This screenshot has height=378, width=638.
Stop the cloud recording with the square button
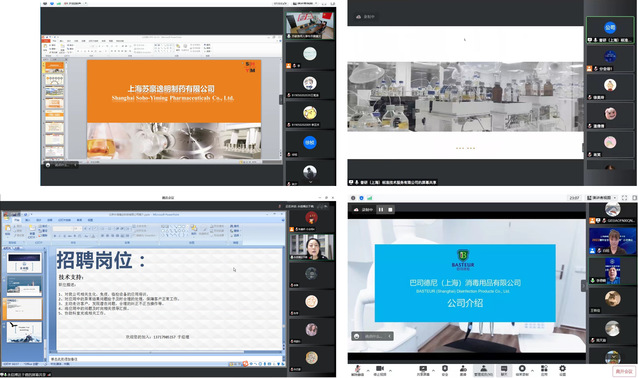click(x=390, y=210)
